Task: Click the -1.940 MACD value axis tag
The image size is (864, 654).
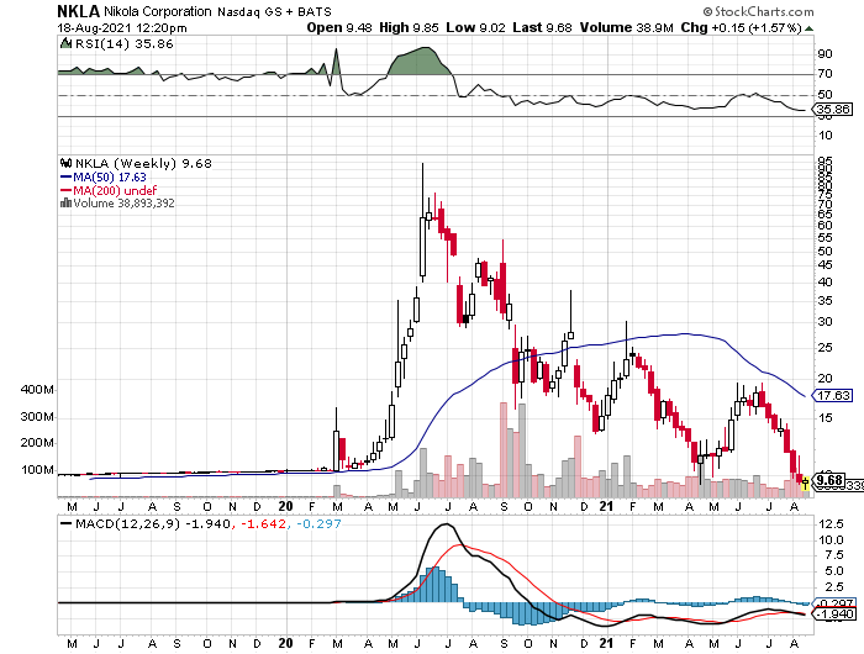Action: (838, 613)
